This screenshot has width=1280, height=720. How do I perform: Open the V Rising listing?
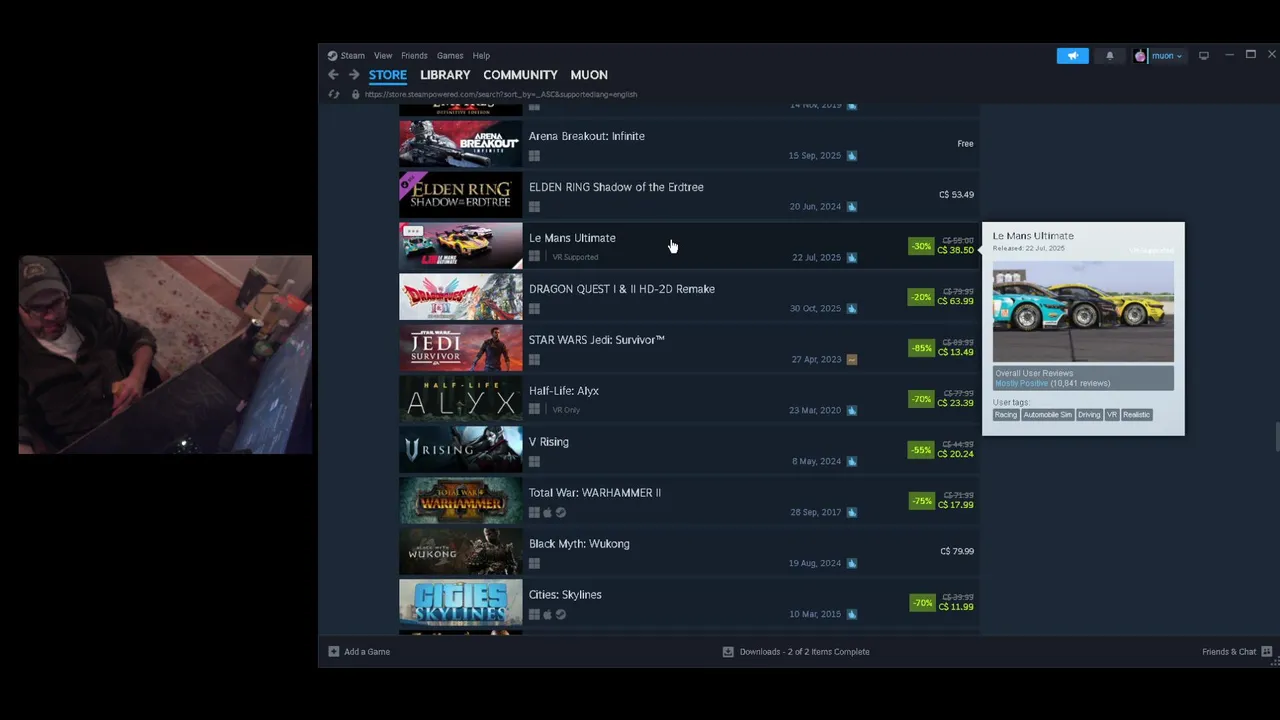[688, 450]
